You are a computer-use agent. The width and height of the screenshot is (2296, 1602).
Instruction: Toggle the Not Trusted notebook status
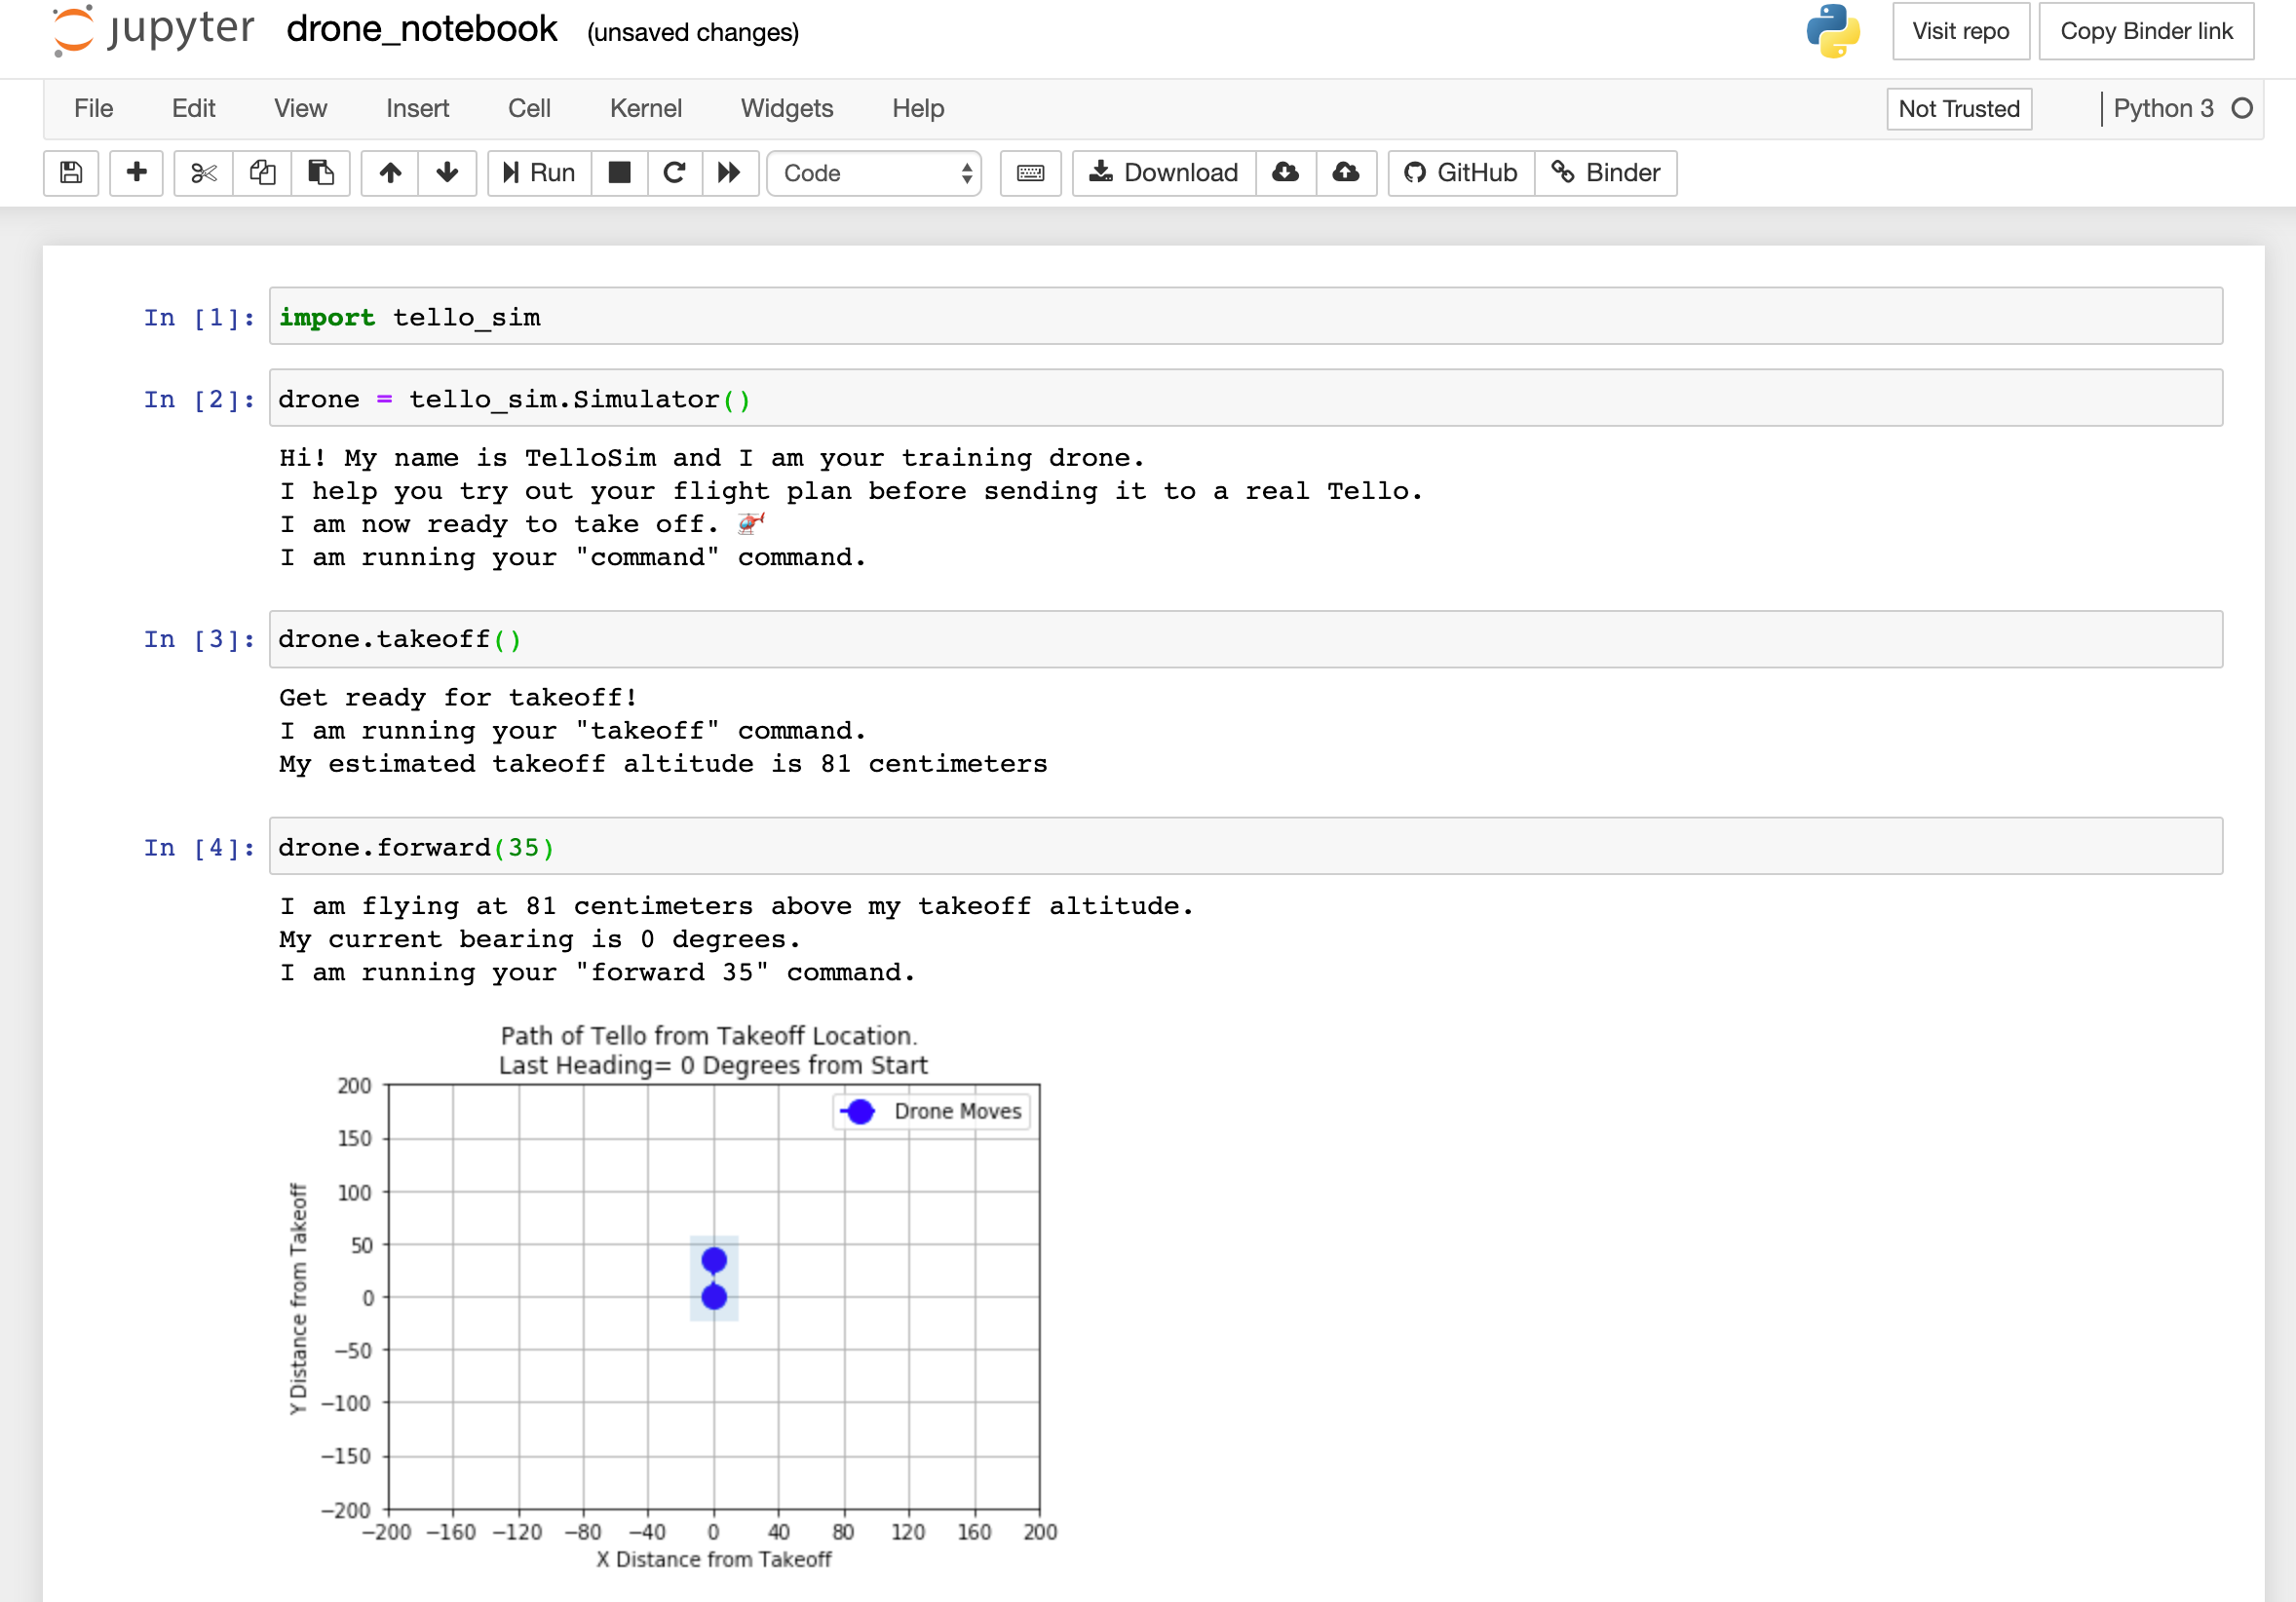[x=1958, y=108]
